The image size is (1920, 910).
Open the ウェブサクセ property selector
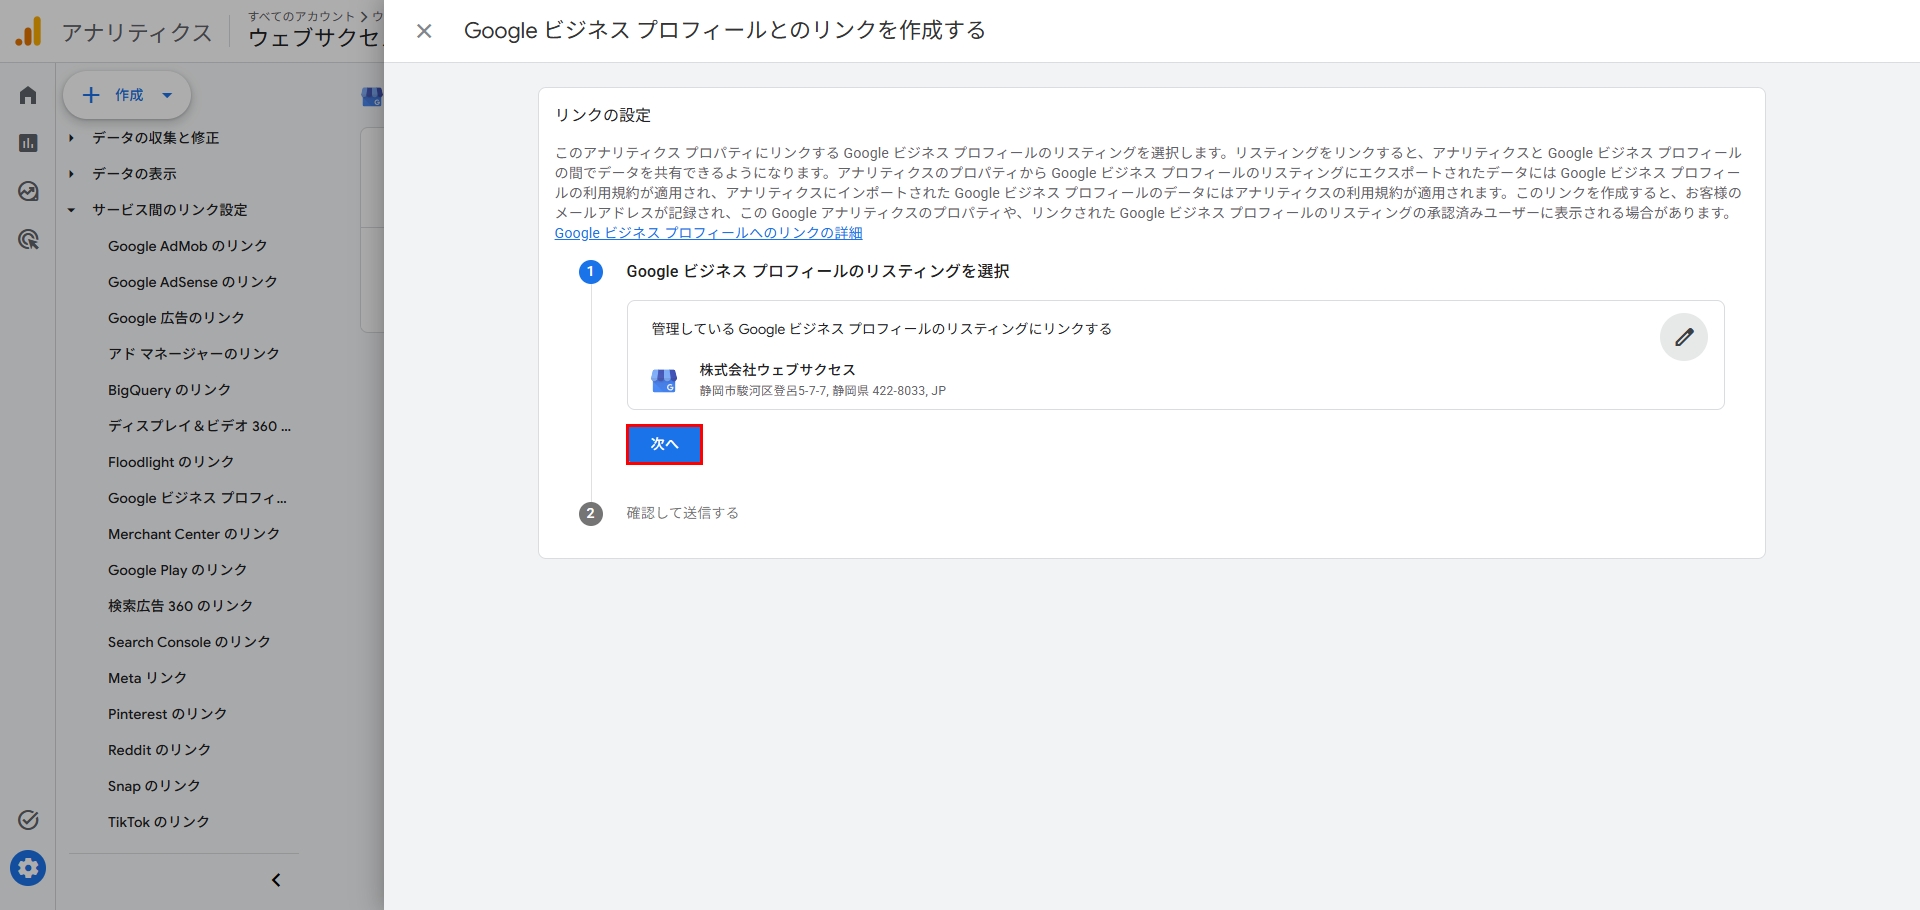tap(314, 38)
